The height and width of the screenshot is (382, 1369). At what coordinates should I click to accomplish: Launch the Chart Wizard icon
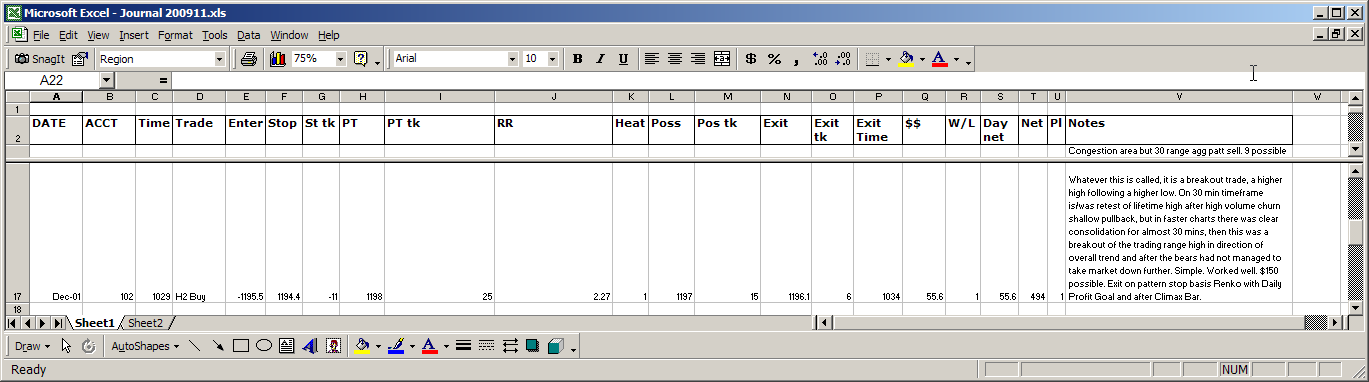coord(278,59)
